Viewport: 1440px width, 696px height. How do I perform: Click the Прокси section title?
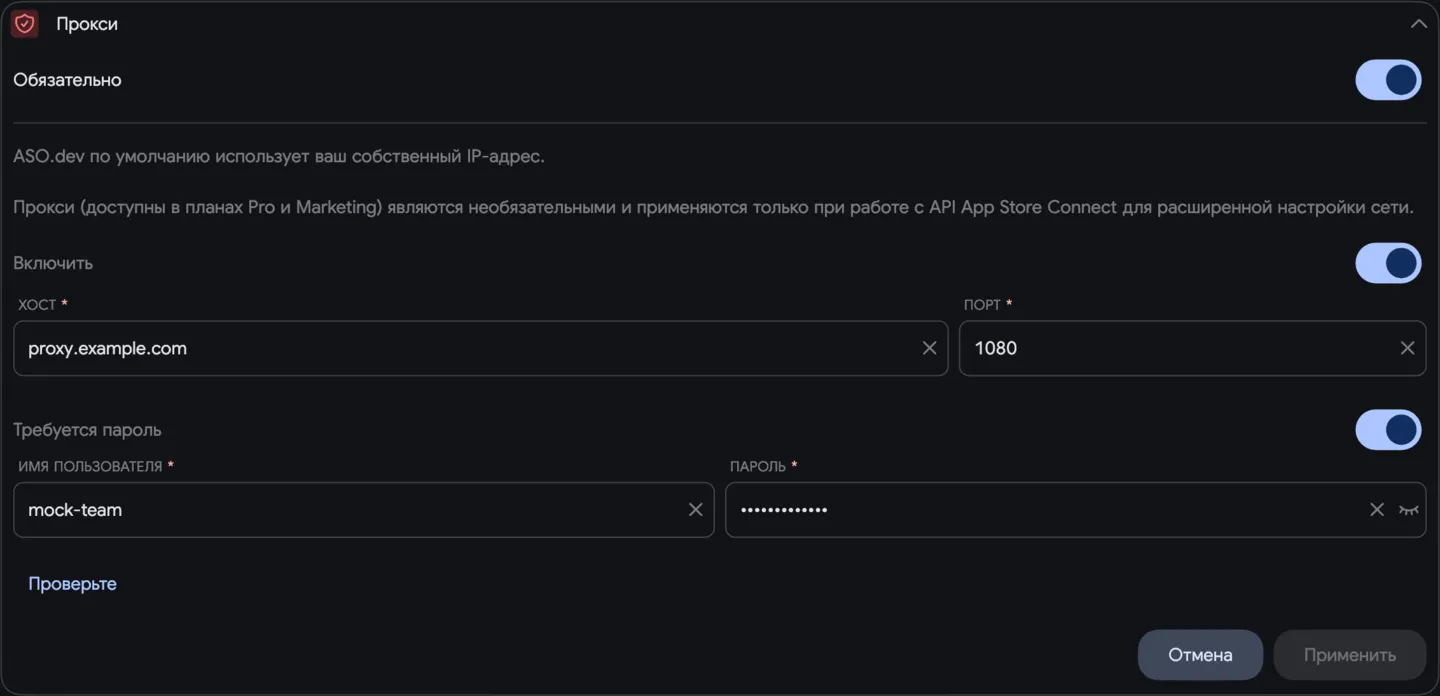tap(87, 24)
